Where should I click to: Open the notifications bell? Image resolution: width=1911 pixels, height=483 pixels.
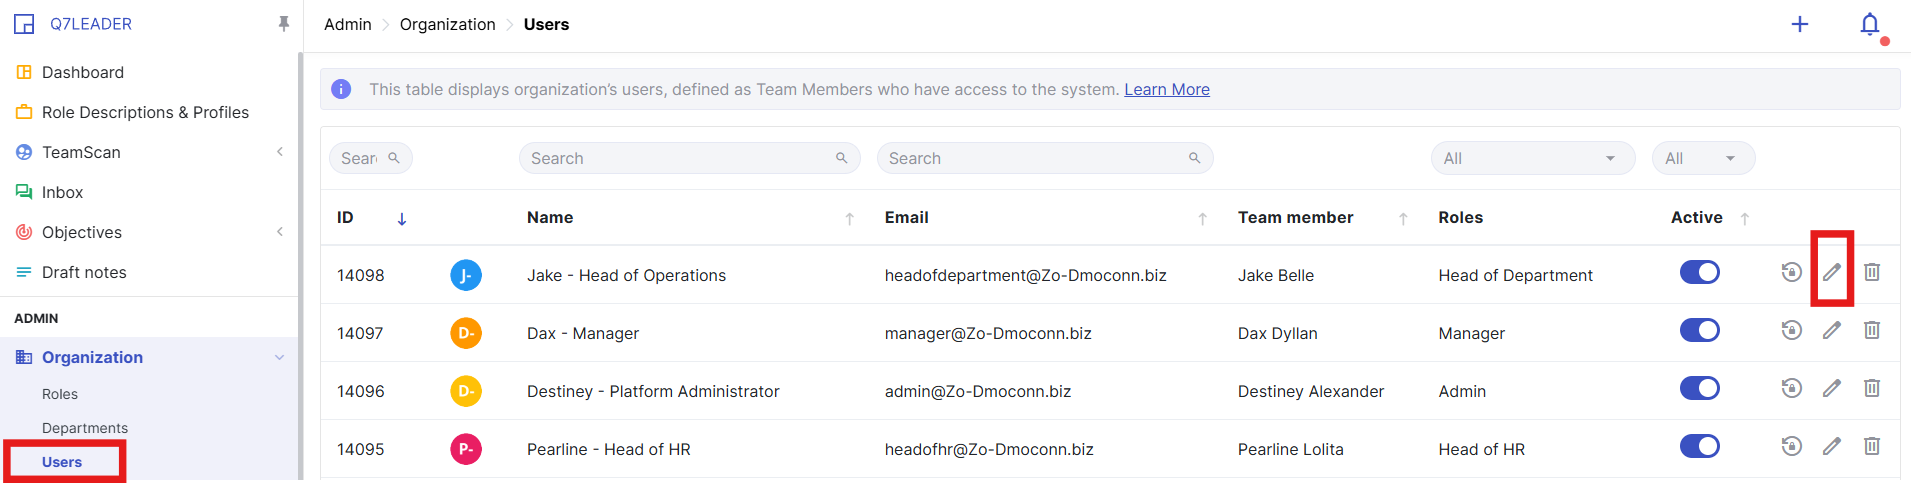click(x=1870, y=25)
